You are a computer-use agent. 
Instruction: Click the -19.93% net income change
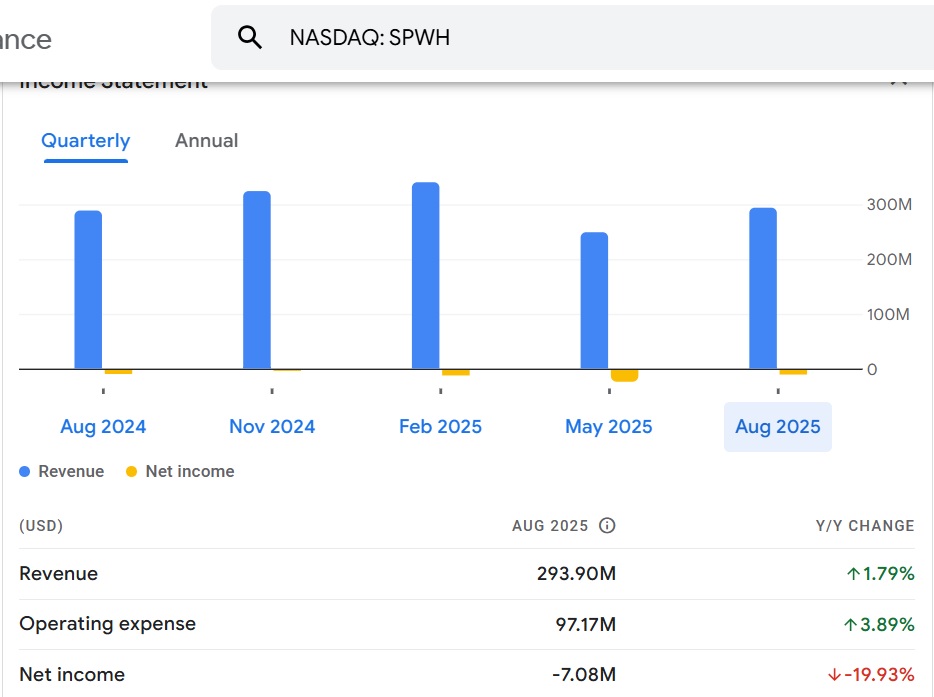click(871, 674)
